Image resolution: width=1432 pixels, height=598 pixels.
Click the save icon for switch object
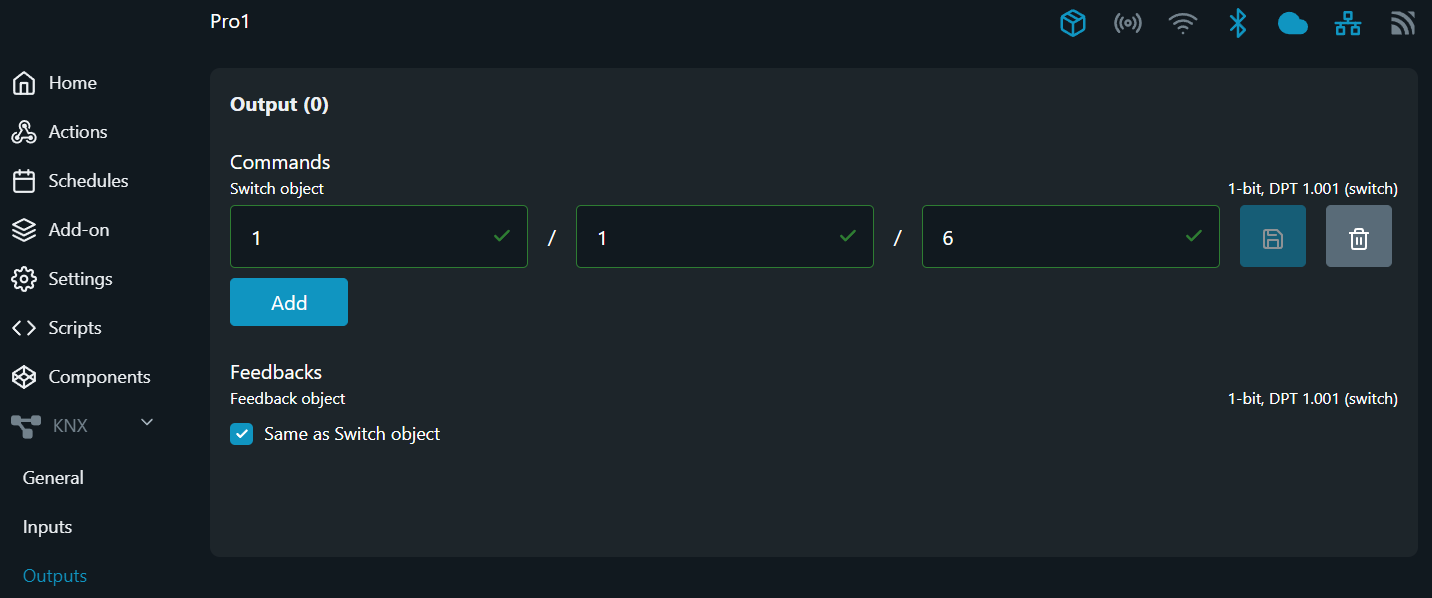[x=1273, y=237]
